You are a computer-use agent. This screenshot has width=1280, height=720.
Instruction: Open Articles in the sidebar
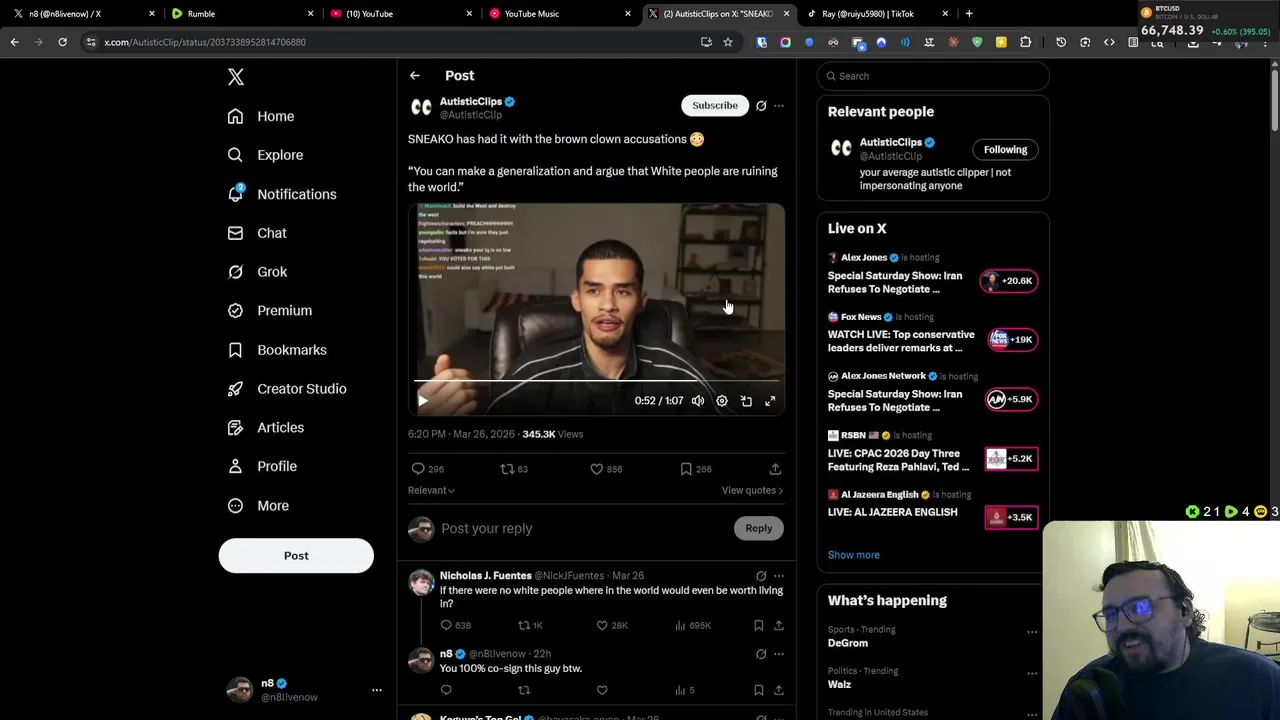click(x=265, y=428)
